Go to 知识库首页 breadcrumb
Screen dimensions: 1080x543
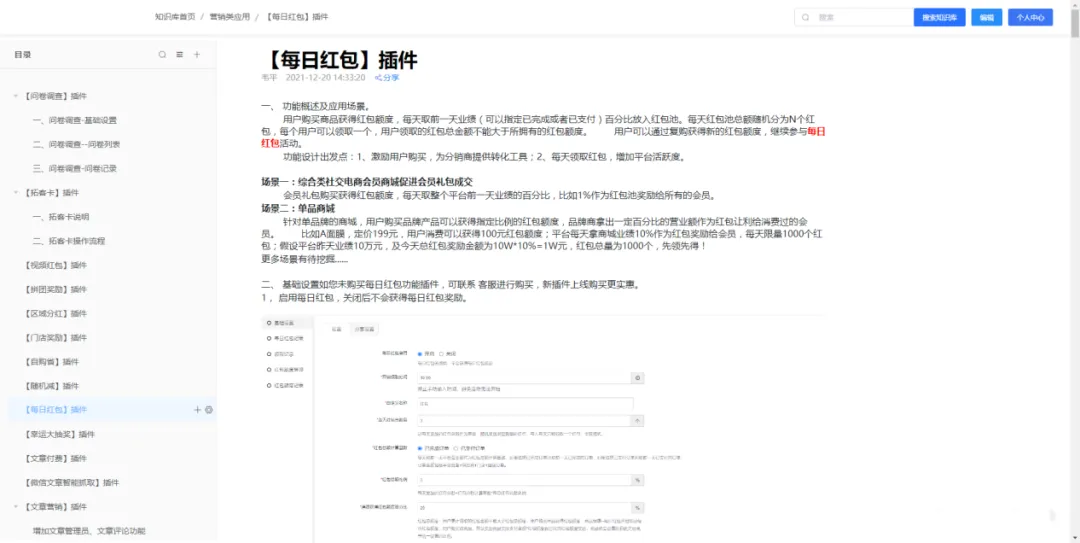(x=175, y=17)
